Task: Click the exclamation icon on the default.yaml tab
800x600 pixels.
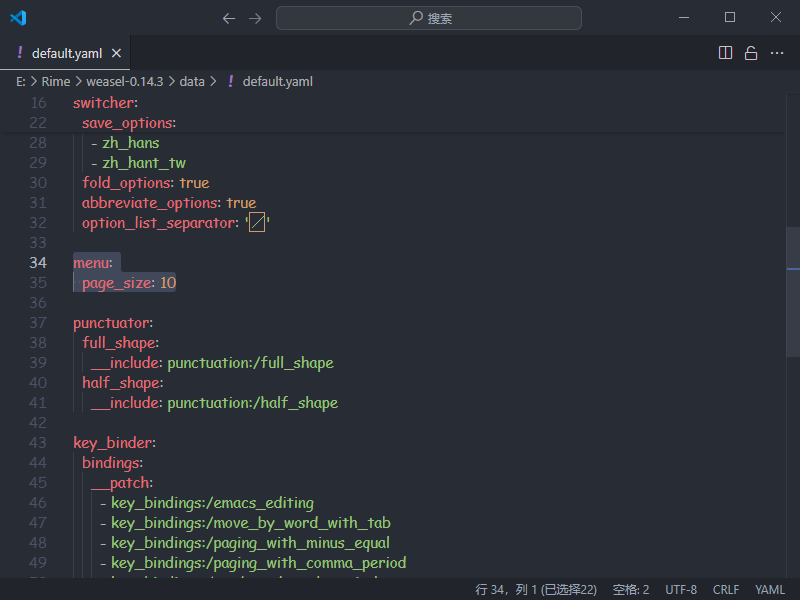Action: click(19, 53)
